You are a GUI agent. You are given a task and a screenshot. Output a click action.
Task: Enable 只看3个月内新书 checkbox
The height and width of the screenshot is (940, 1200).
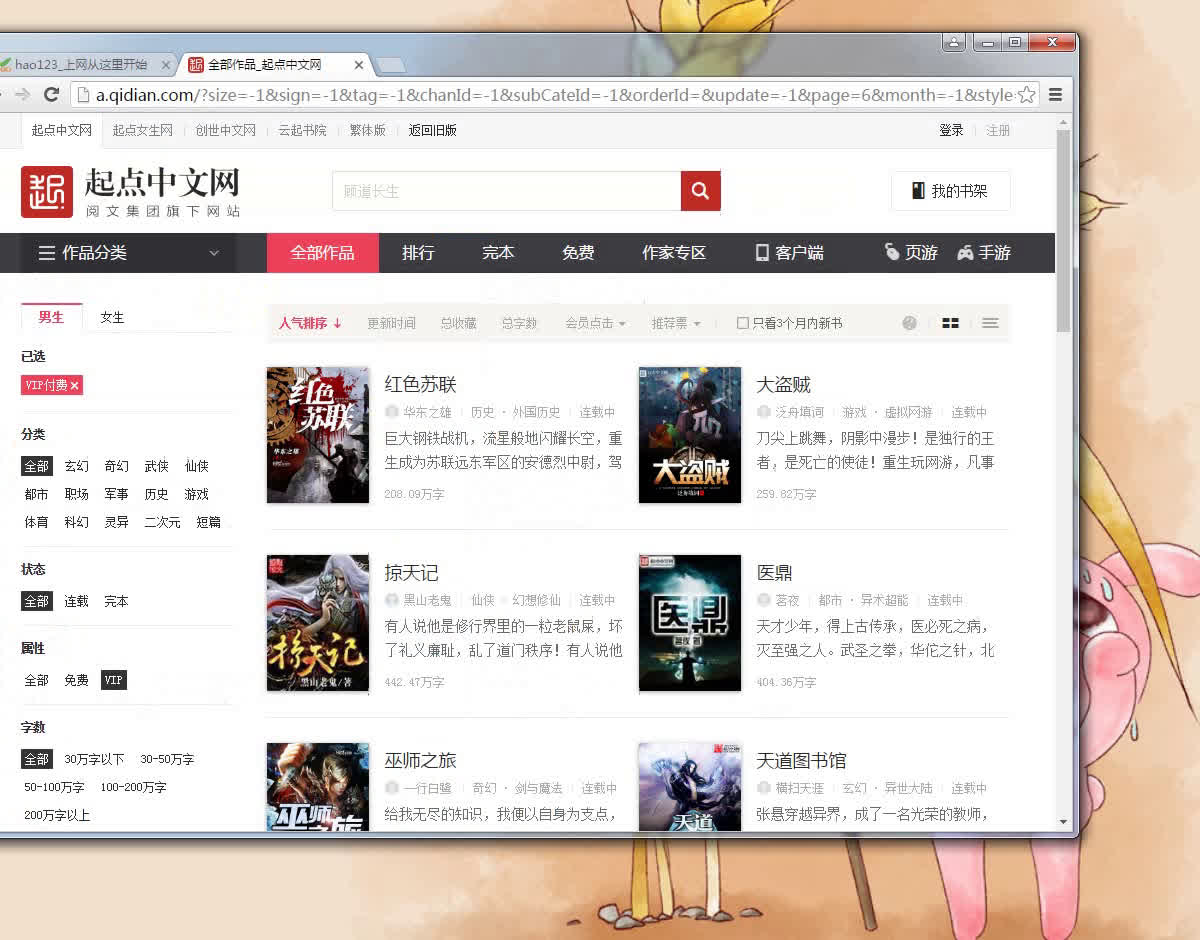pos(744,323)
